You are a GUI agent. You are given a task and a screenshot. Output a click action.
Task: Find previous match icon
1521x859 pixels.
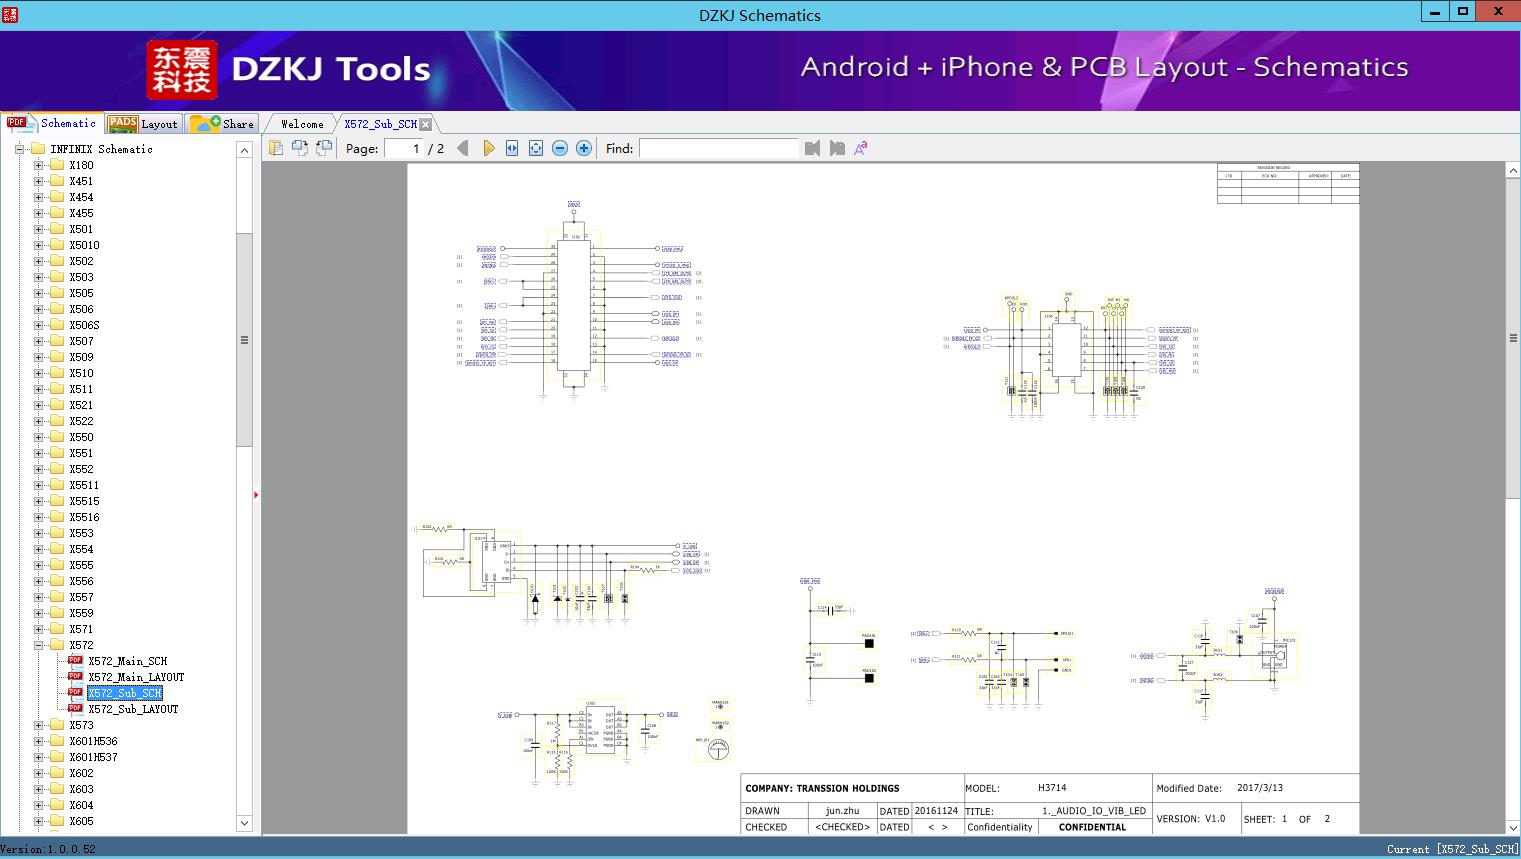point(812,148)
